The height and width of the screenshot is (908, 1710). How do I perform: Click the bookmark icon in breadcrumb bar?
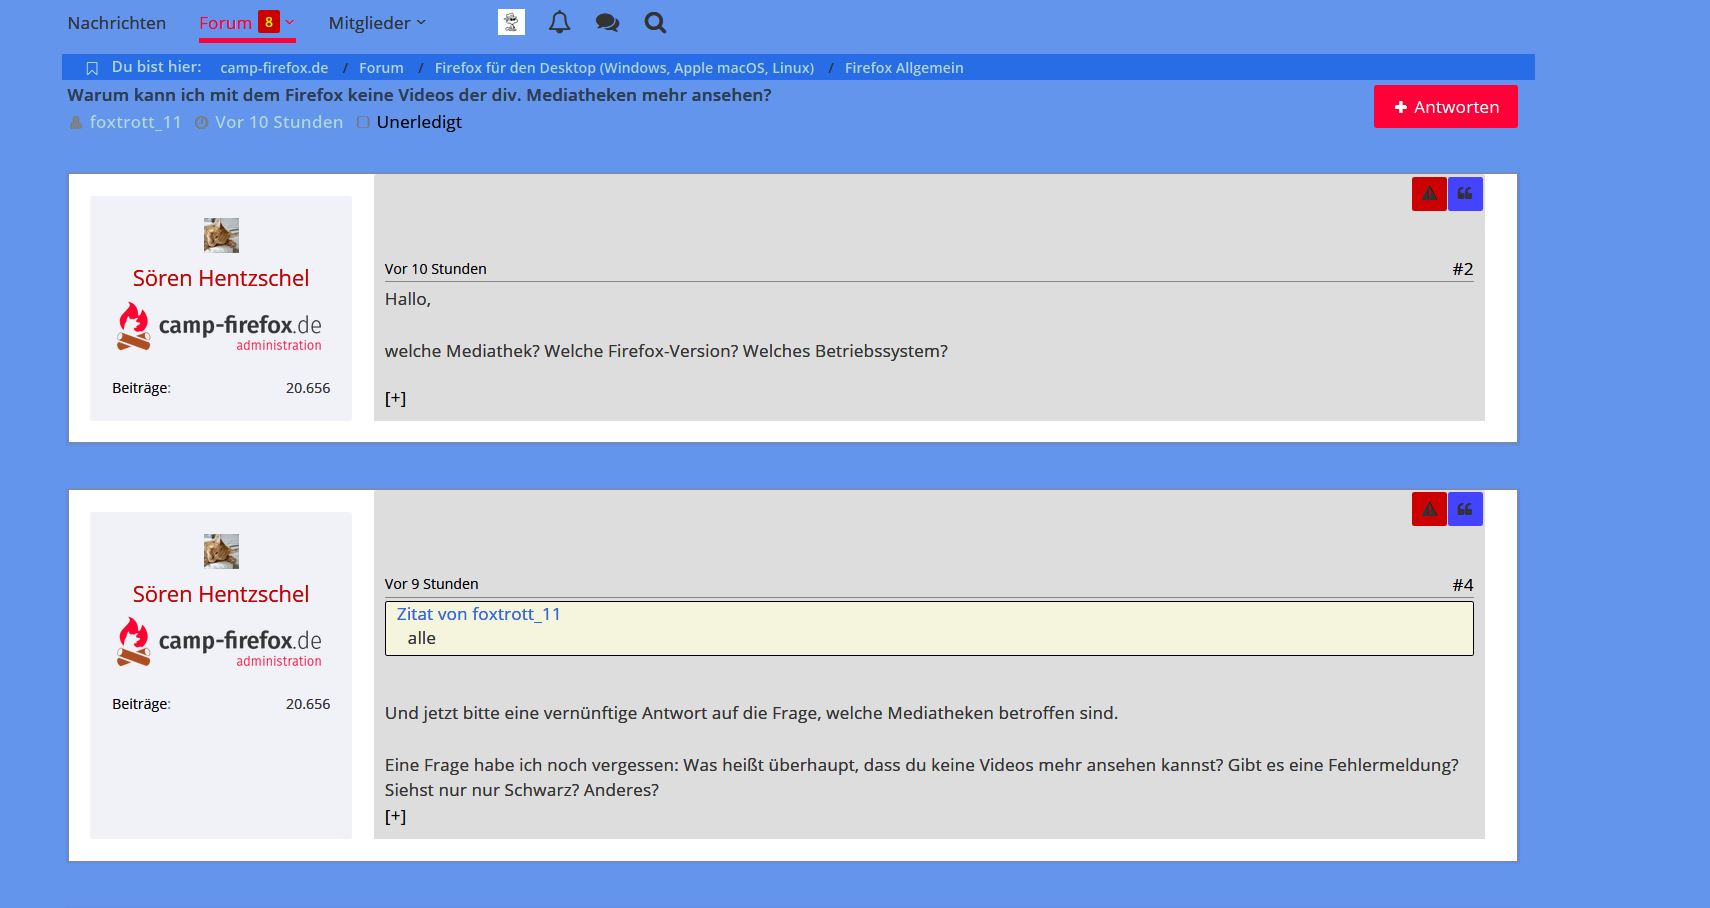coord(92,68)
